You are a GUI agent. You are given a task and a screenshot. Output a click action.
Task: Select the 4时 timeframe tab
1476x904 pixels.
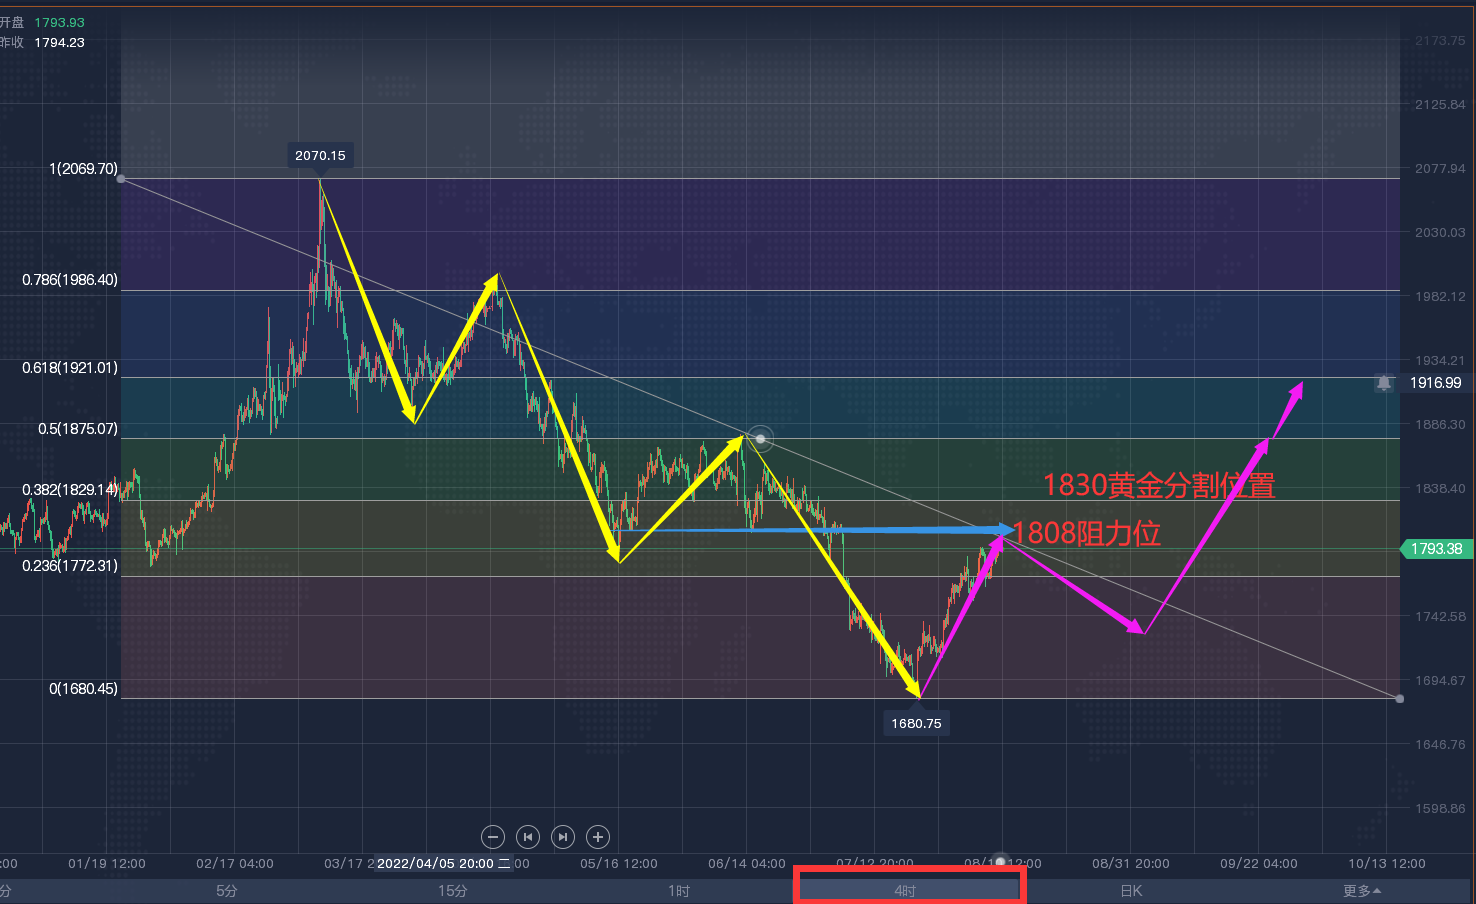pyautogui.click(x=905, y=891)
